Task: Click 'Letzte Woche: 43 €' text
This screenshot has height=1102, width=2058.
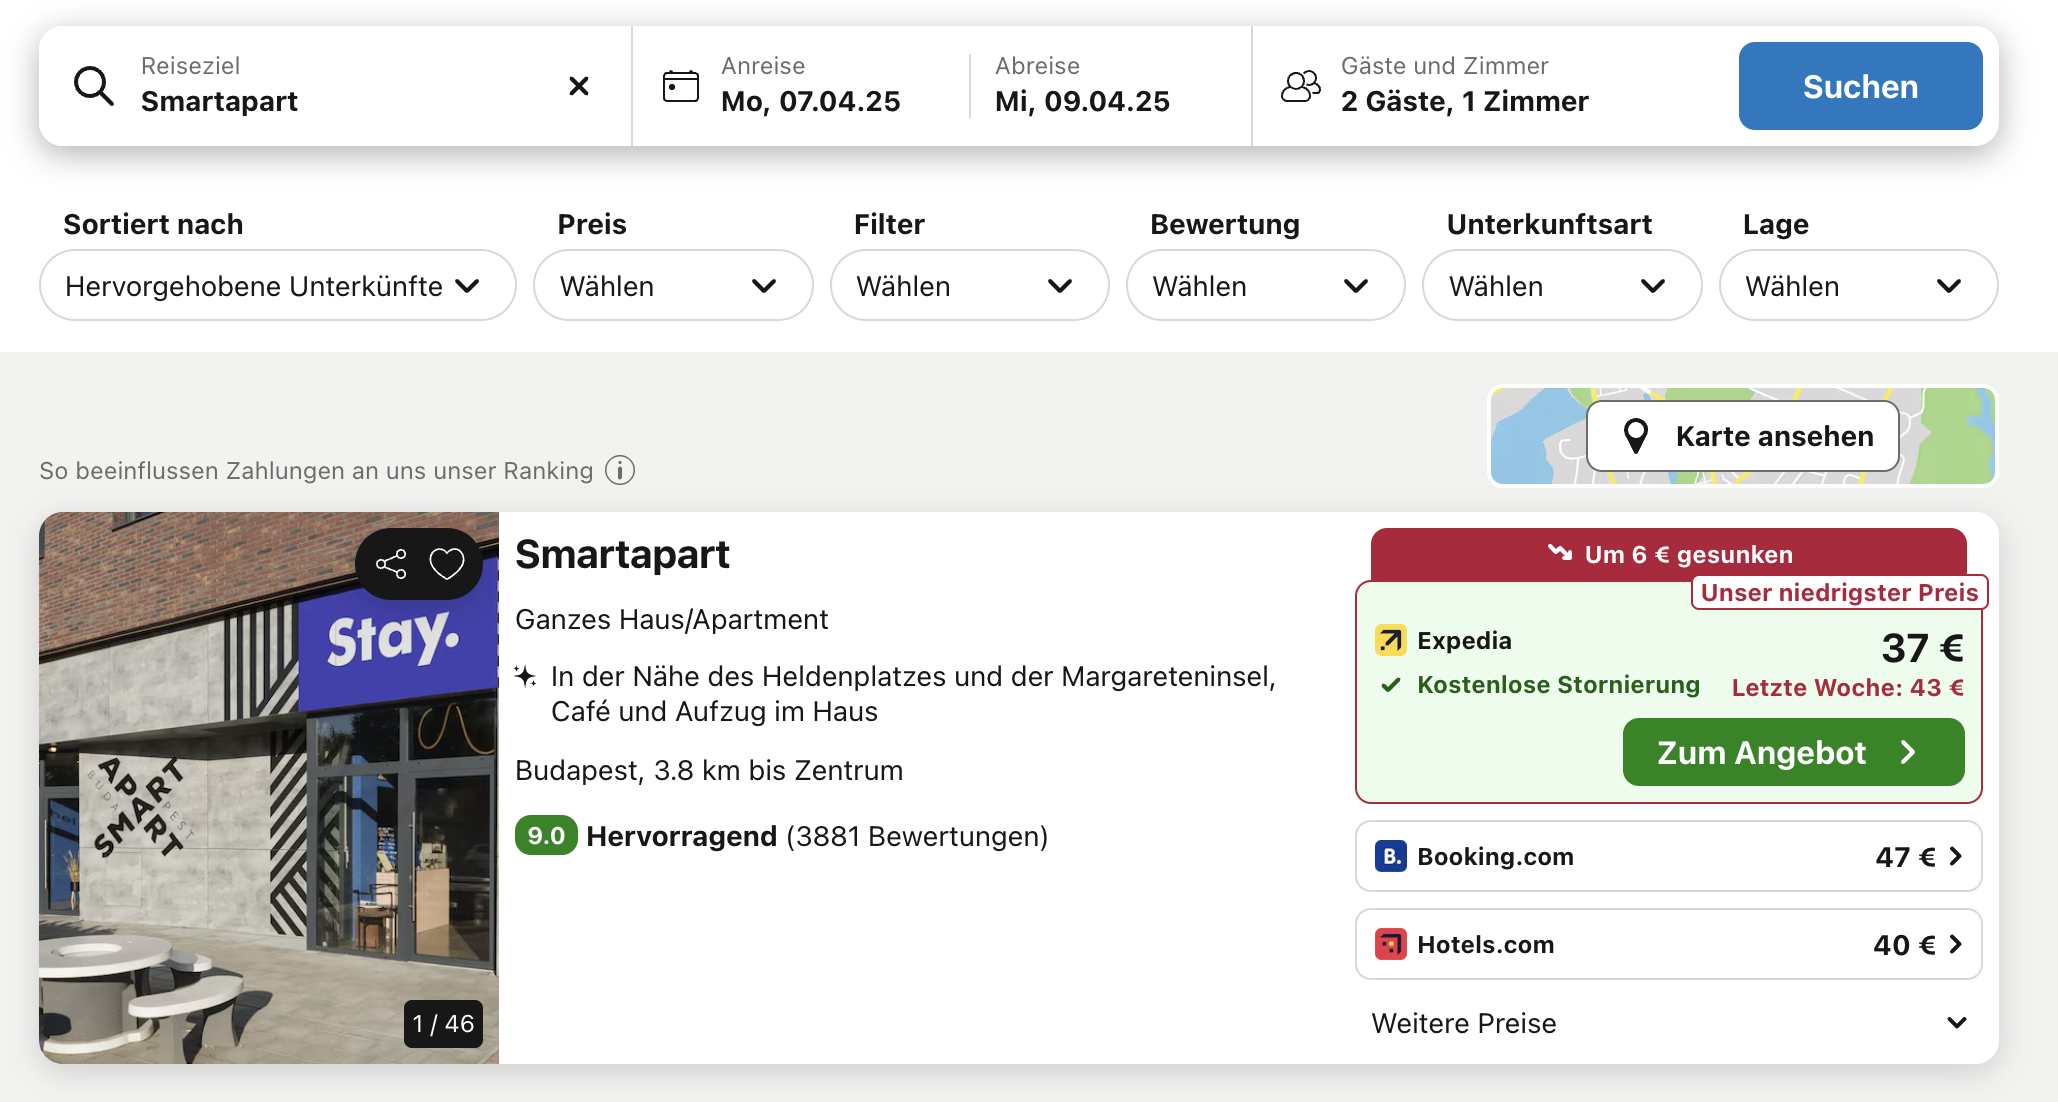Action: (1848, 687)
